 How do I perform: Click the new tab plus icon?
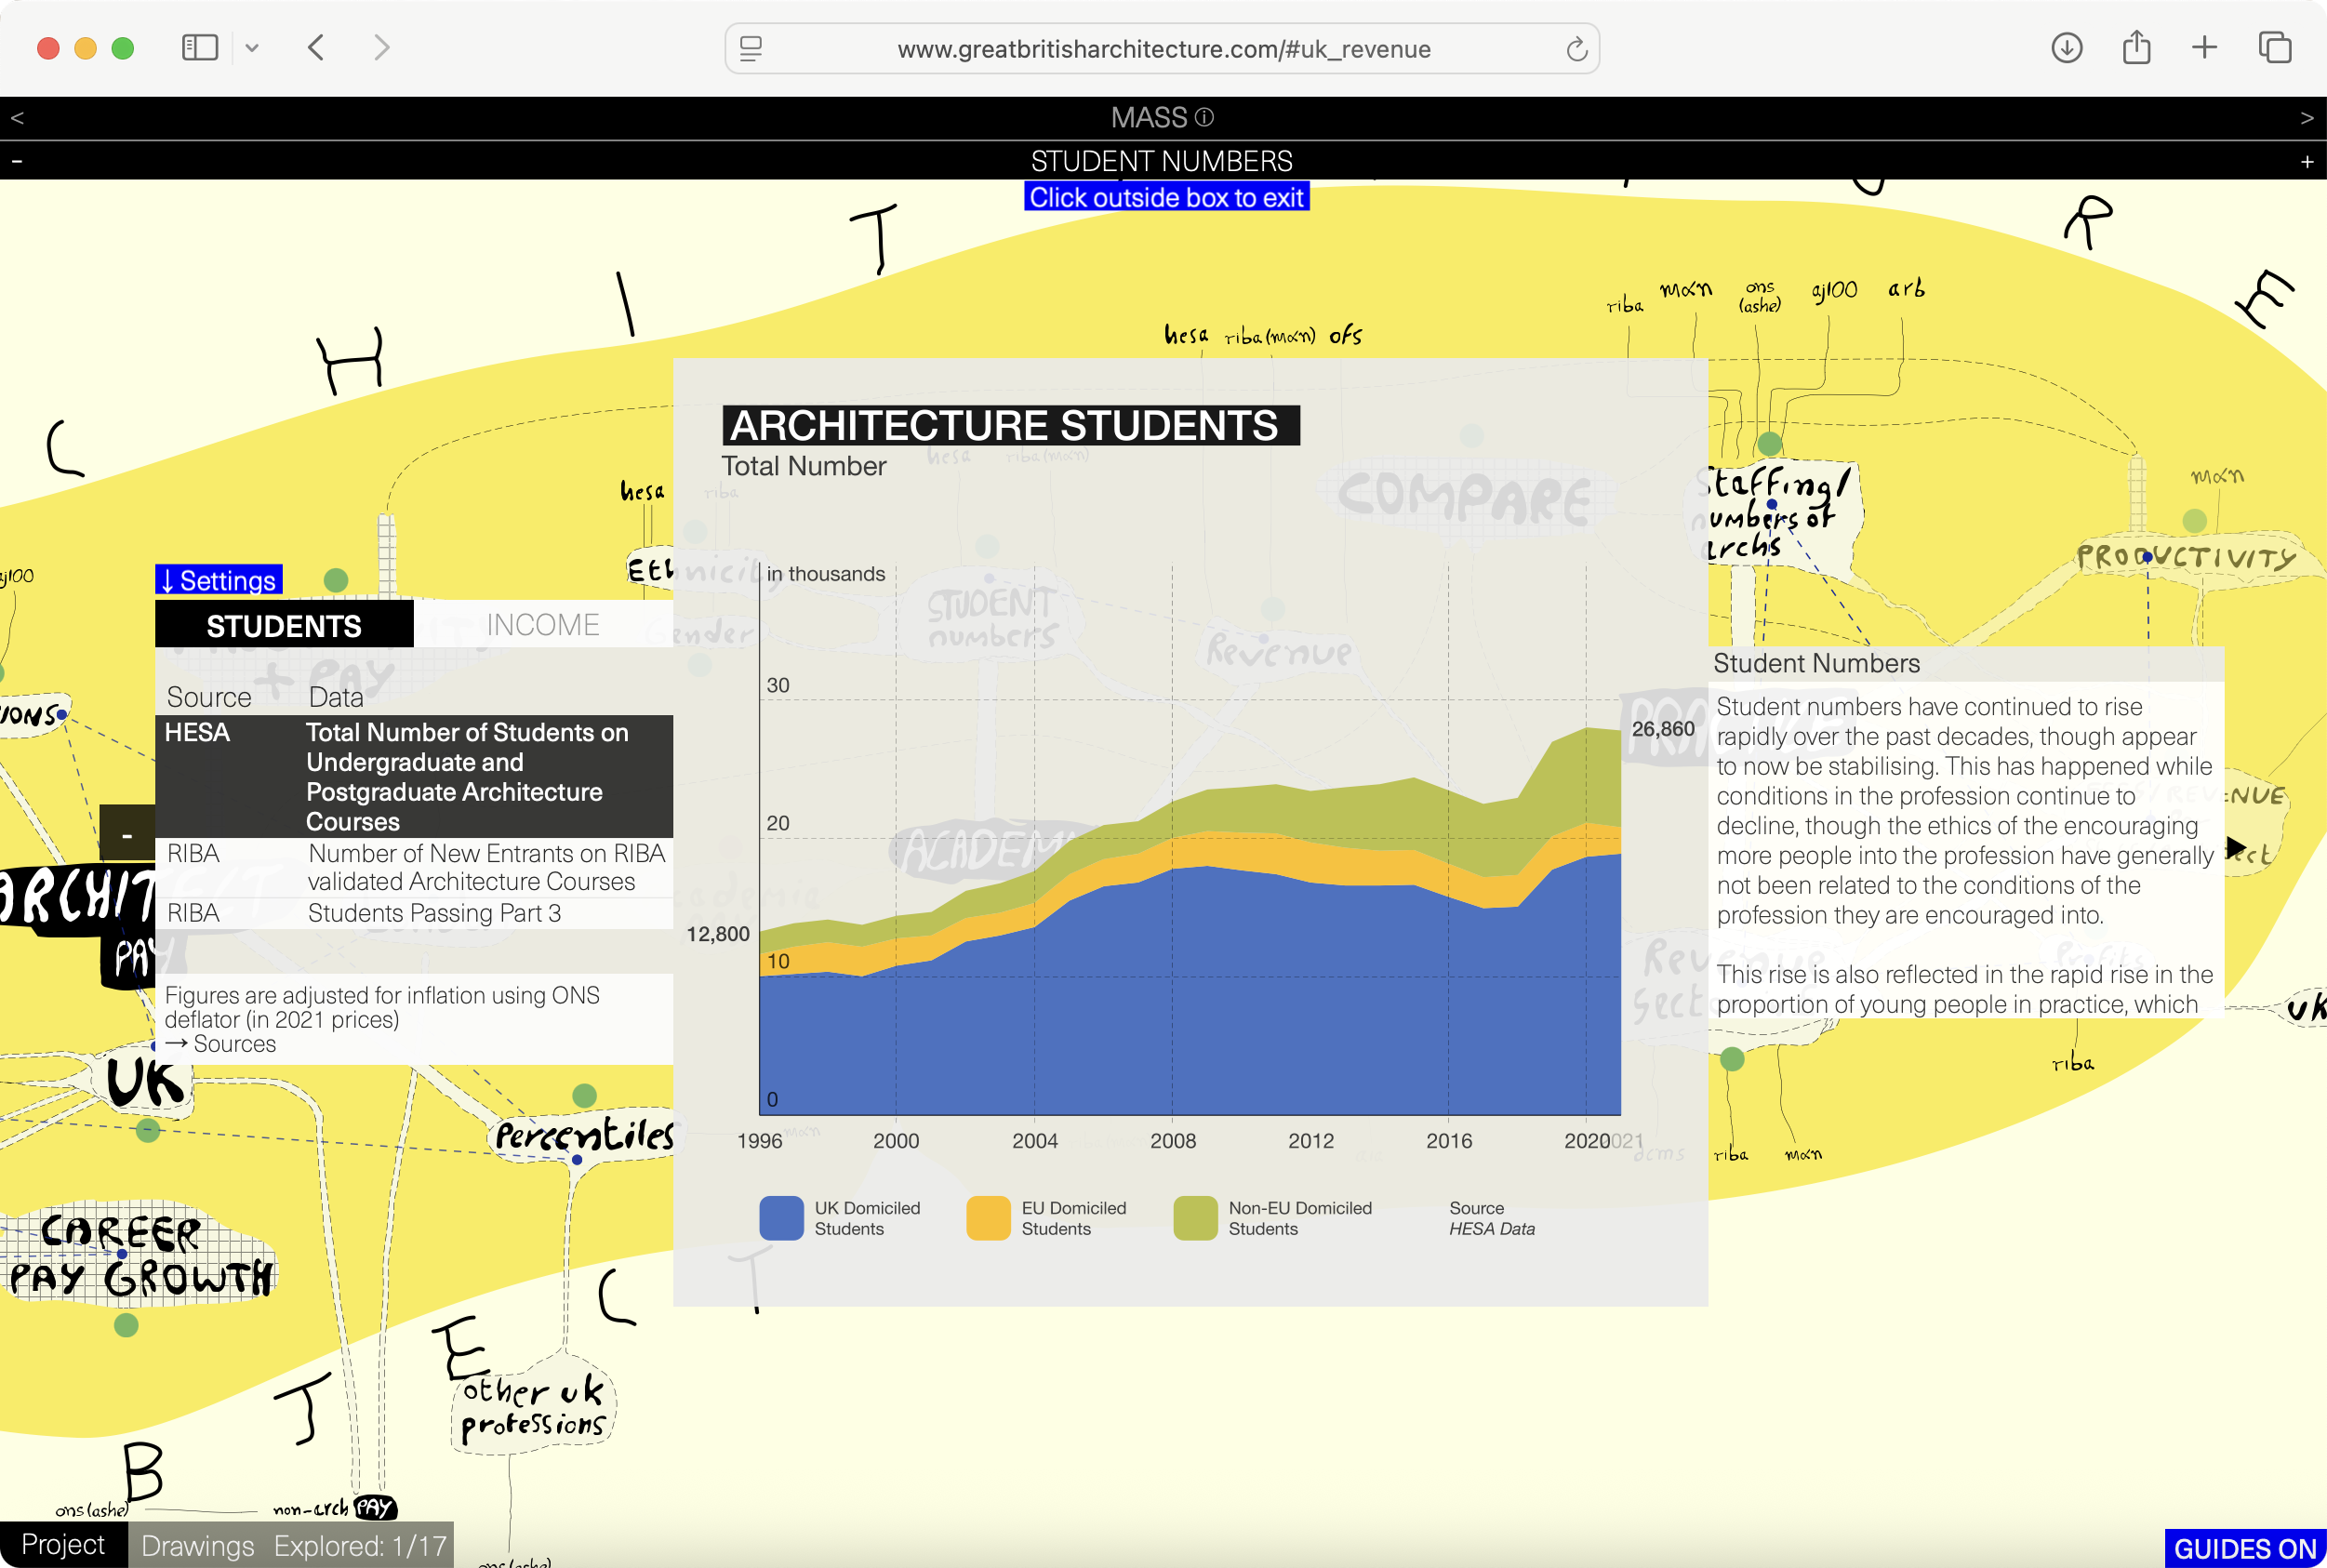[x=2204, y=47]
